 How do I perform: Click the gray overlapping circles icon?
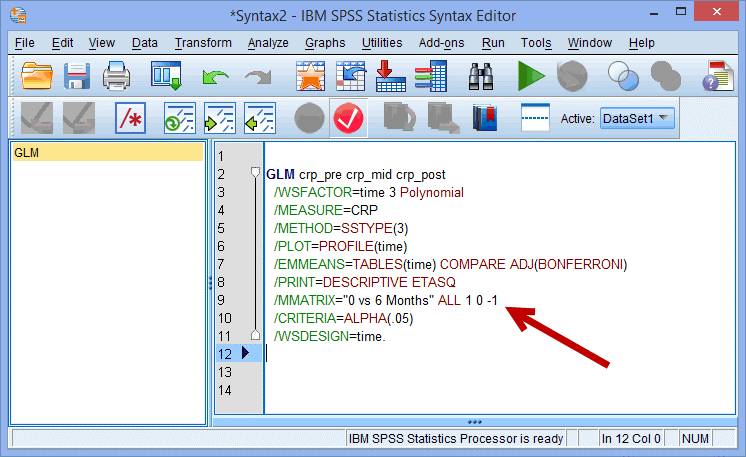pos(666,76)
